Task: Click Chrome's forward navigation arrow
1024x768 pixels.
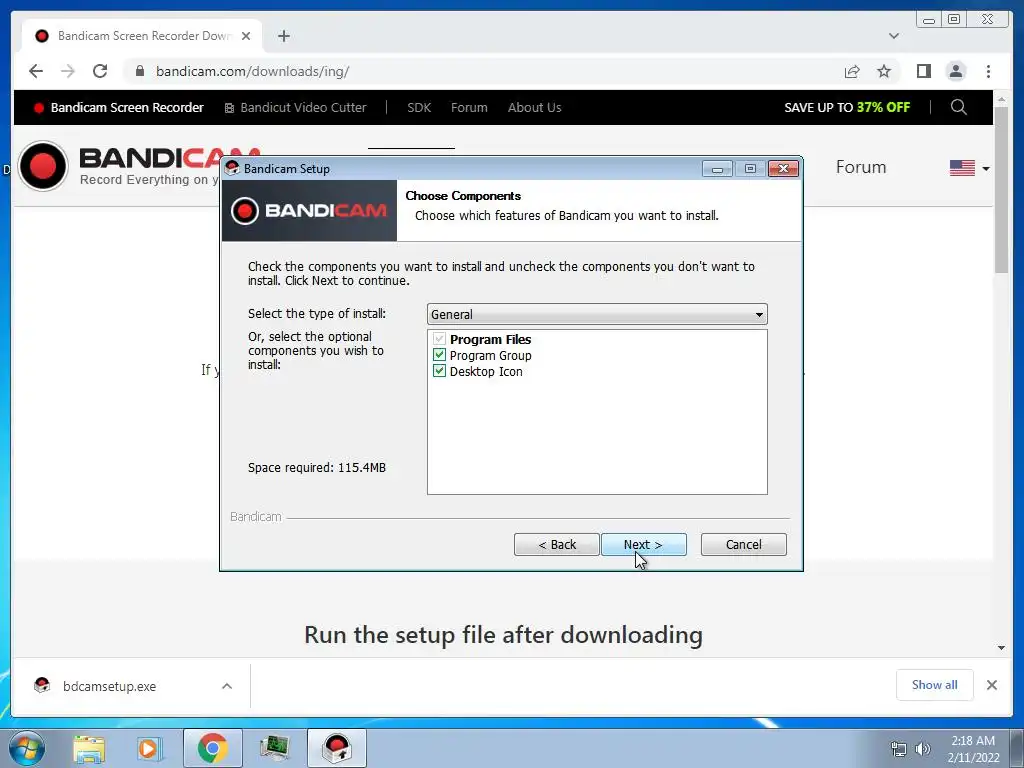Action: [x=68, y=71]
